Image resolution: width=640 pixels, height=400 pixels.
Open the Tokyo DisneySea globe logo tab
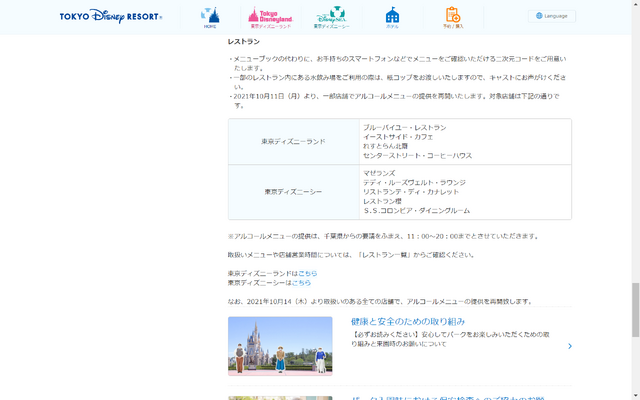(331, 18)
